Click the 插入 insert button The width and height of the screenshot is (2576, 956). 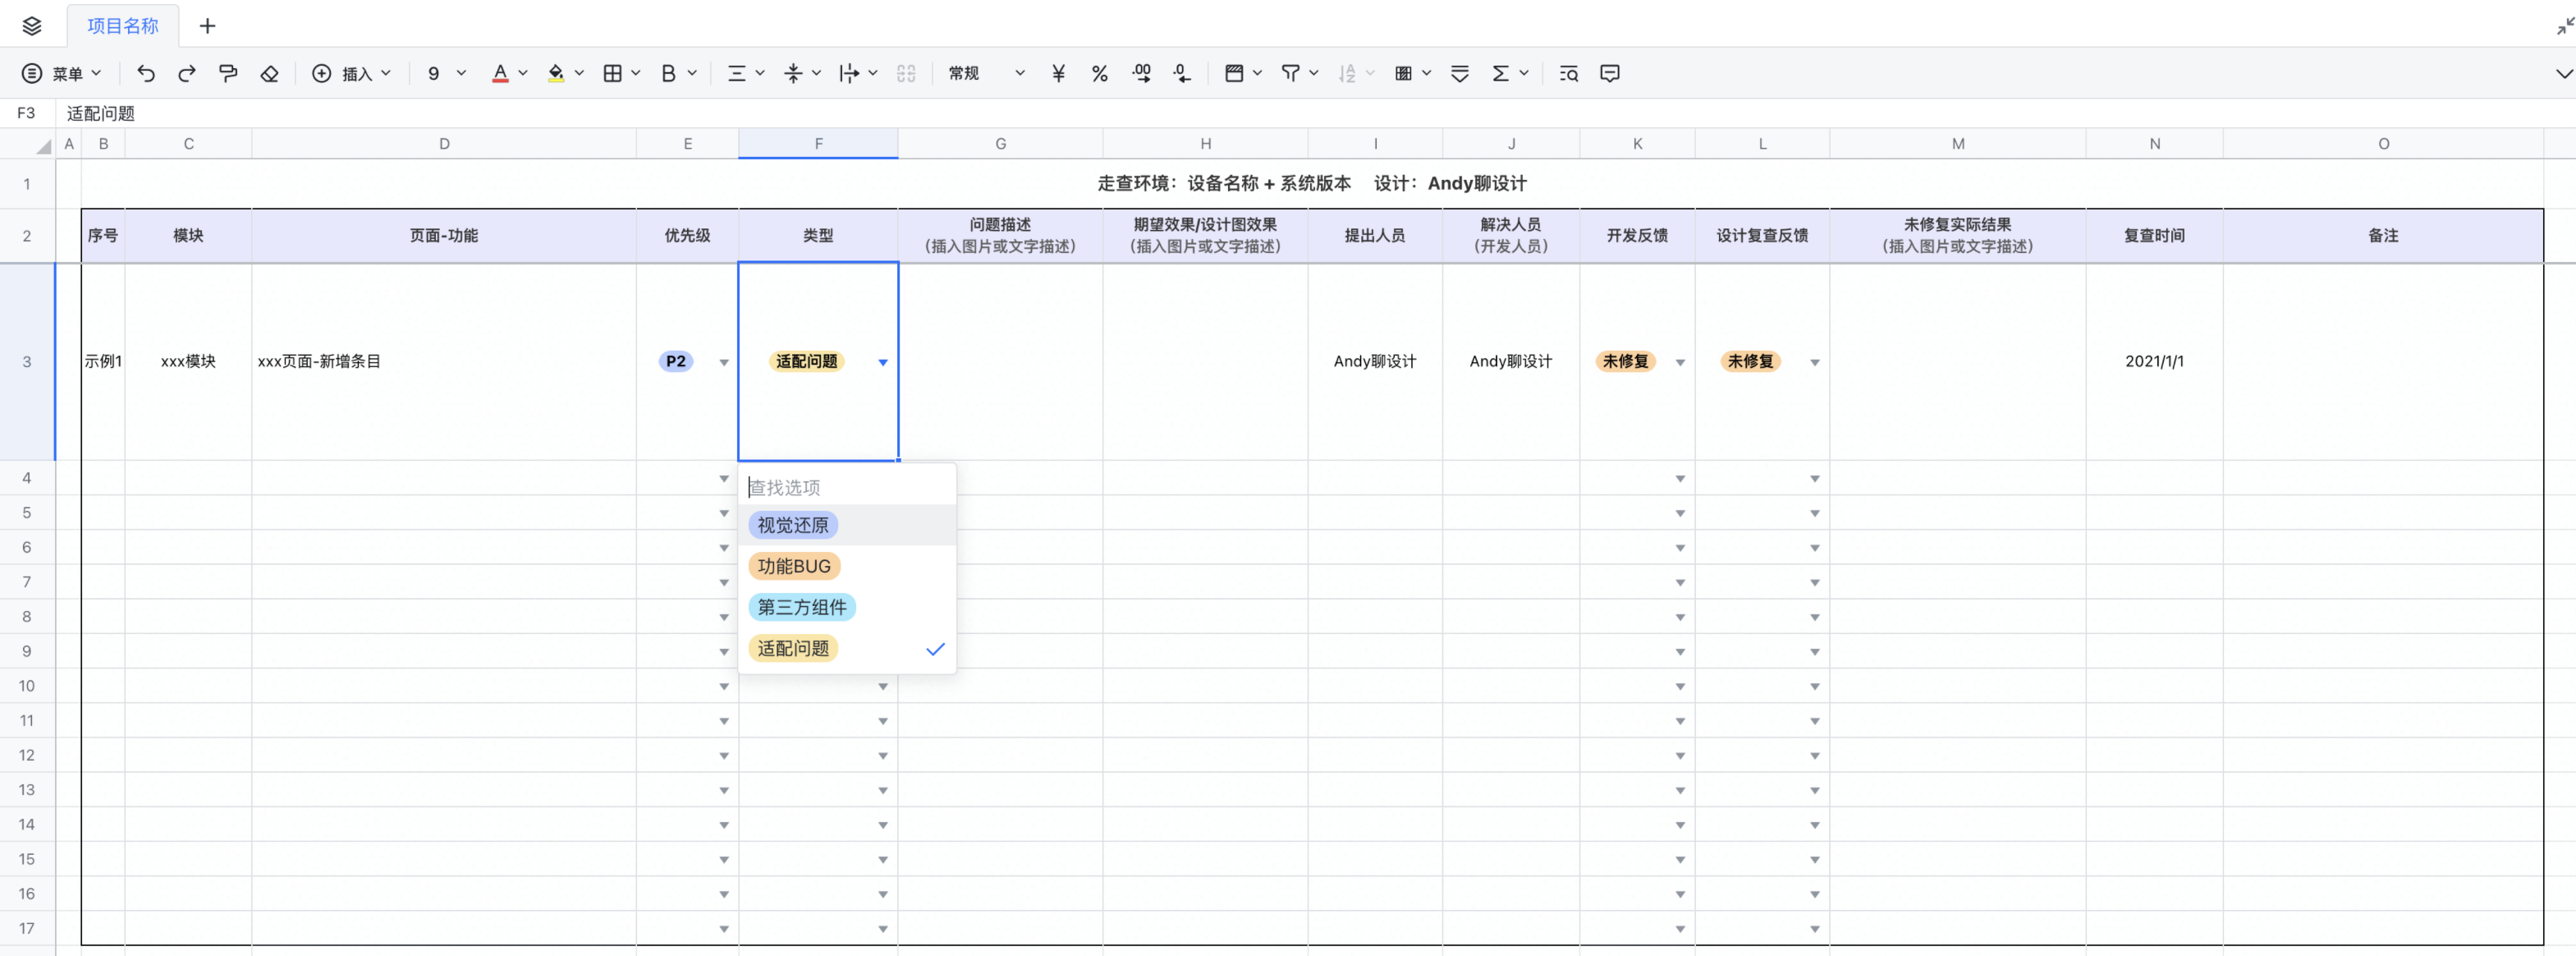[x=351, y=73]
